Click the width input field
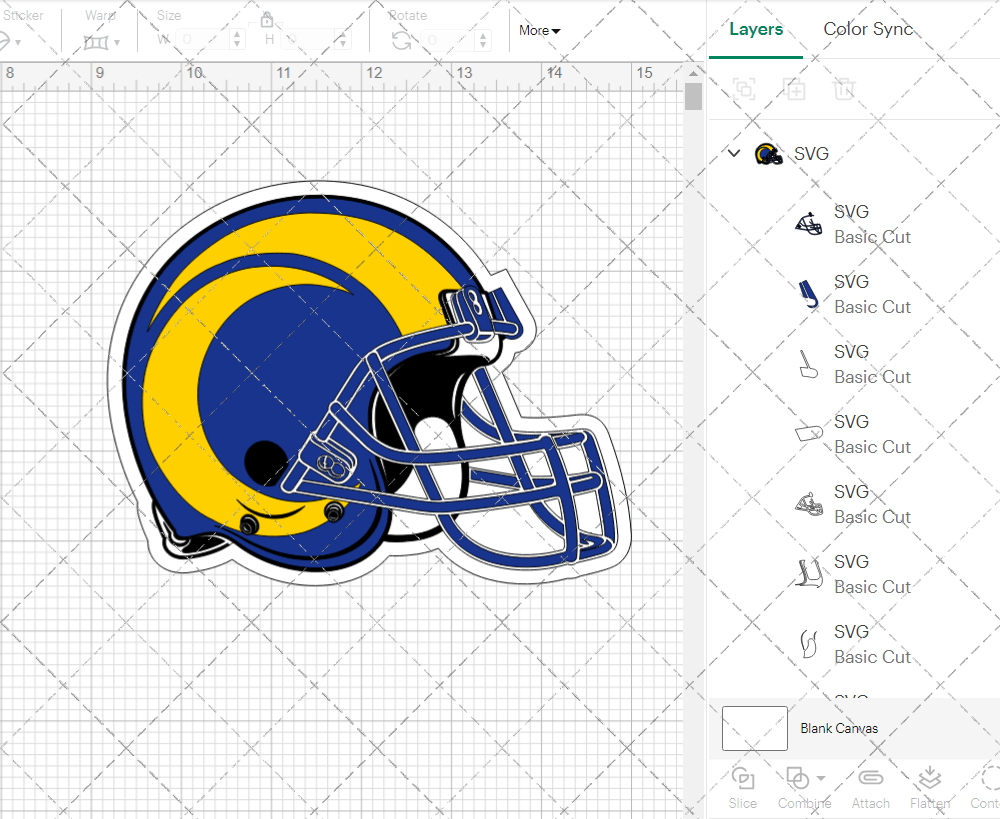This screenshot has width=1000, height=819. [202, 40]
